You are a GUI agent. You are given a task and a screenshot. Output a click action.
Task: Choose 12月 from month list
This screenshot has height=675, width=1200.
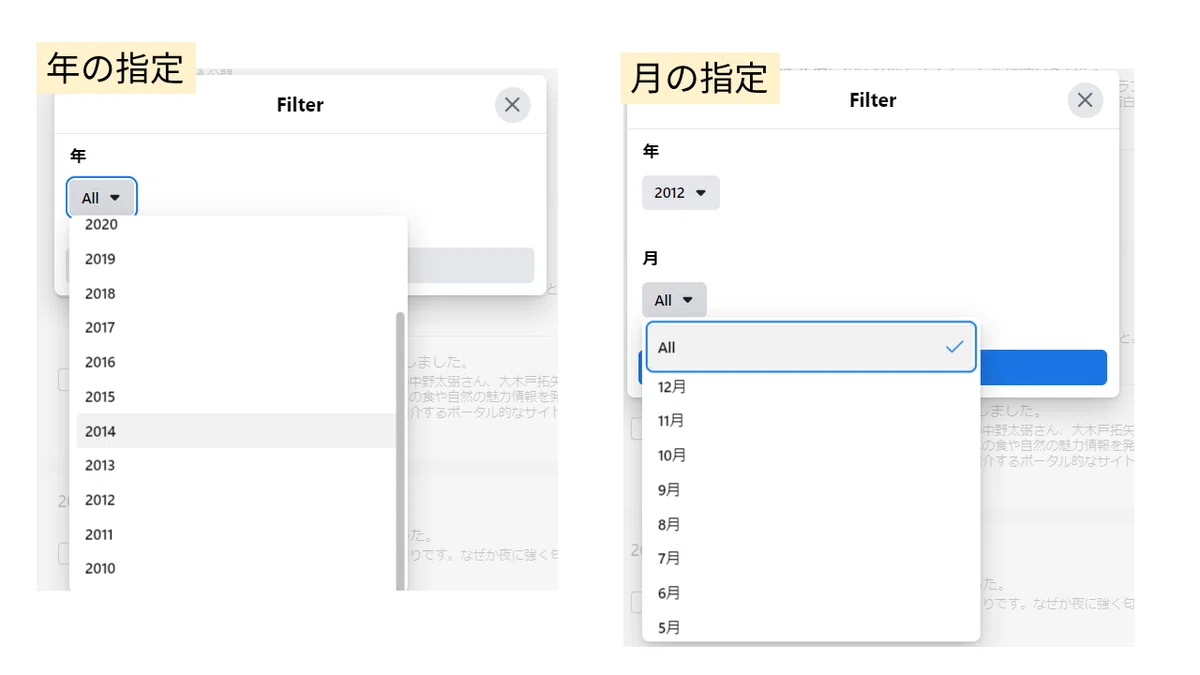811,386
